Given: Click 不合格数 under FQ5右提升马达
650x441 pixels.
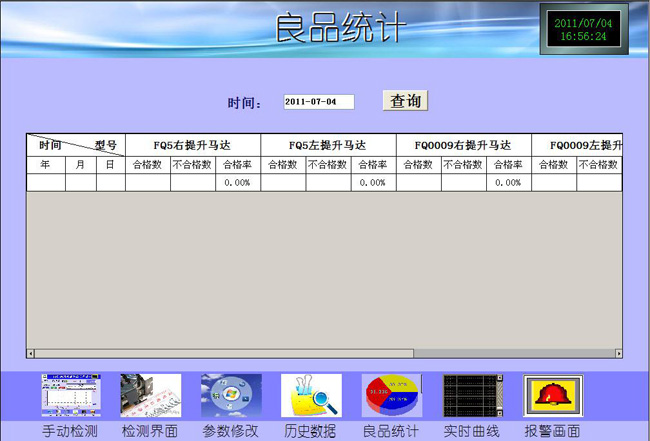Looking at the screenshot, I should [193, 165].
